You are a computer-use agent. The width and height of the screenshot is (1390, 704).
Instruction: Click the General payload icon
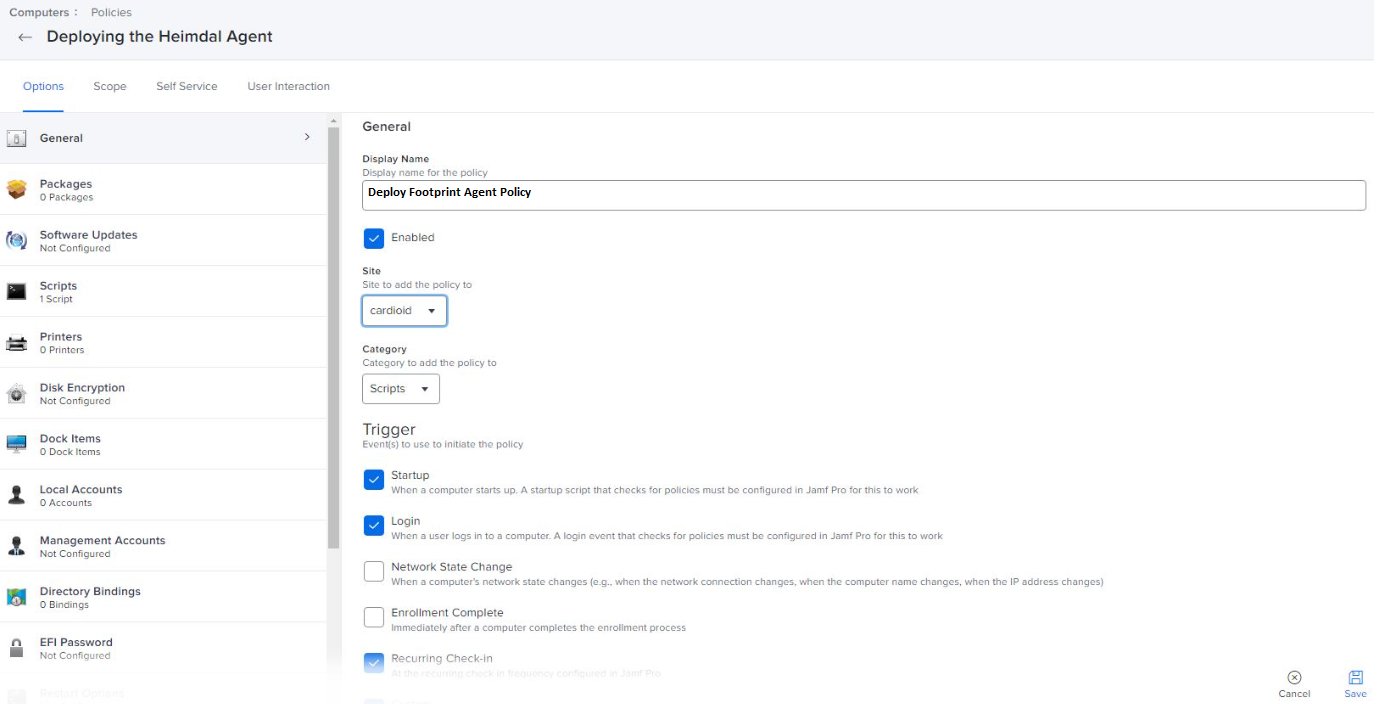(x=17, y=139)
